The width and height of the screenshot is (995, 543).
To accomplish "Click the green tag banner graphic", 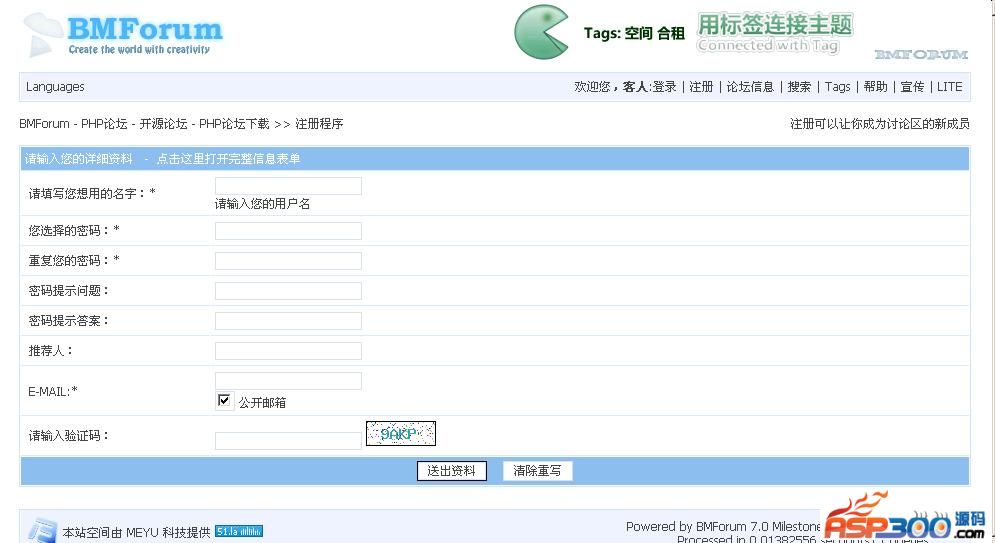I will click(x=775, y=32).
